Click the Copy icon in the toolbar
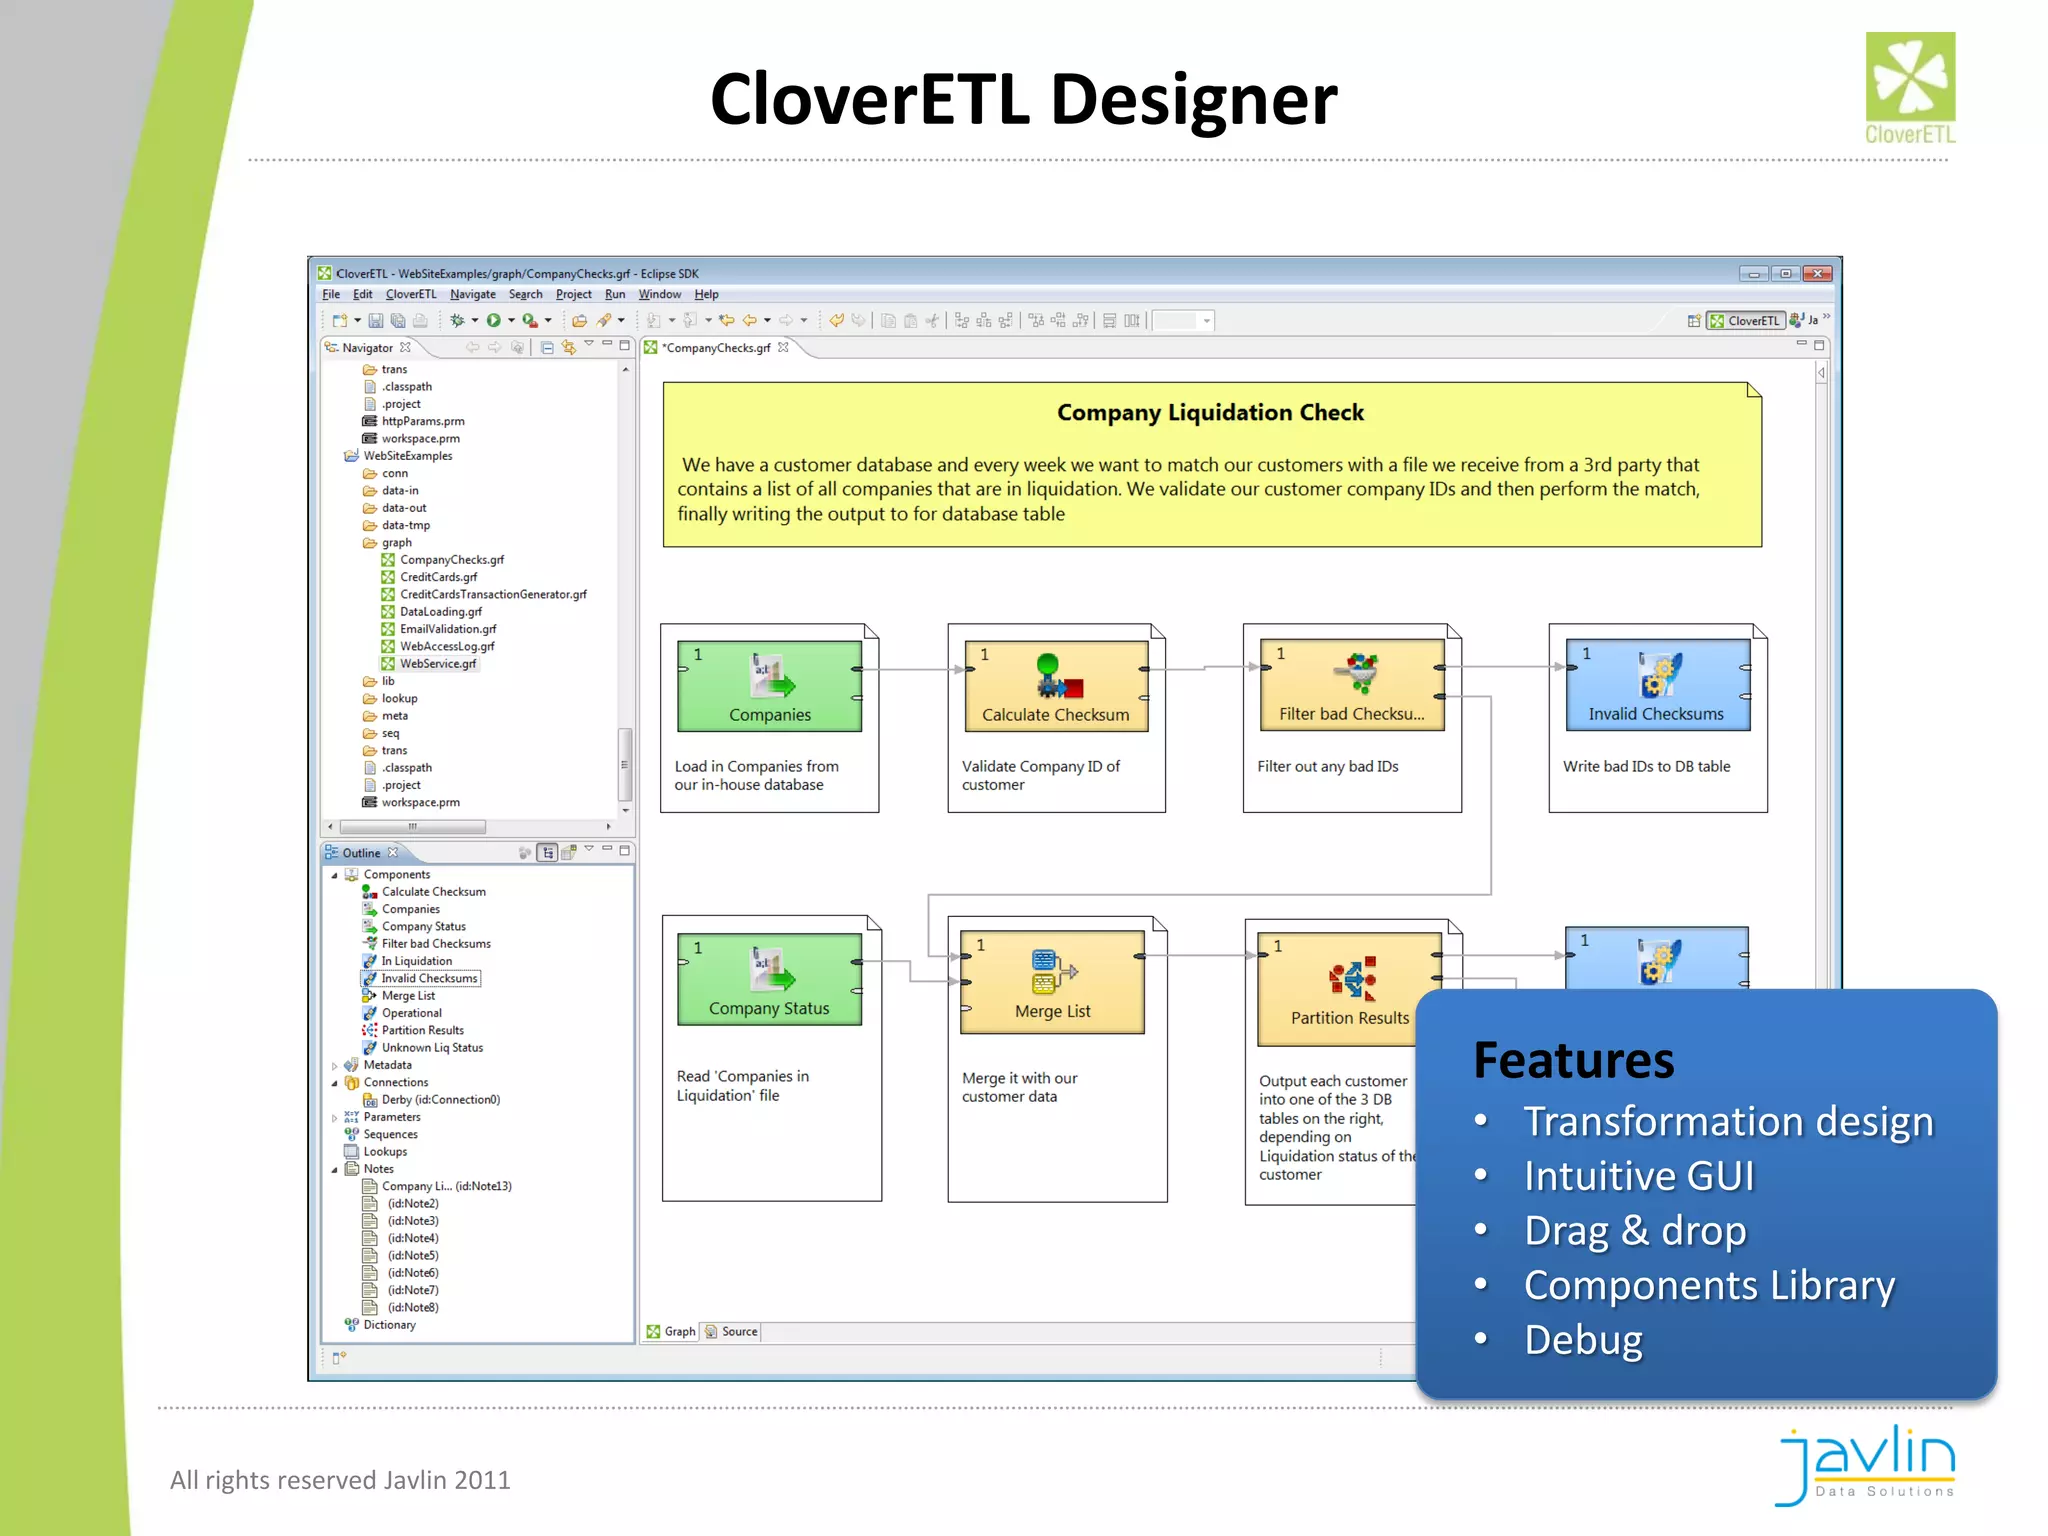 click(x=888, y=321)
